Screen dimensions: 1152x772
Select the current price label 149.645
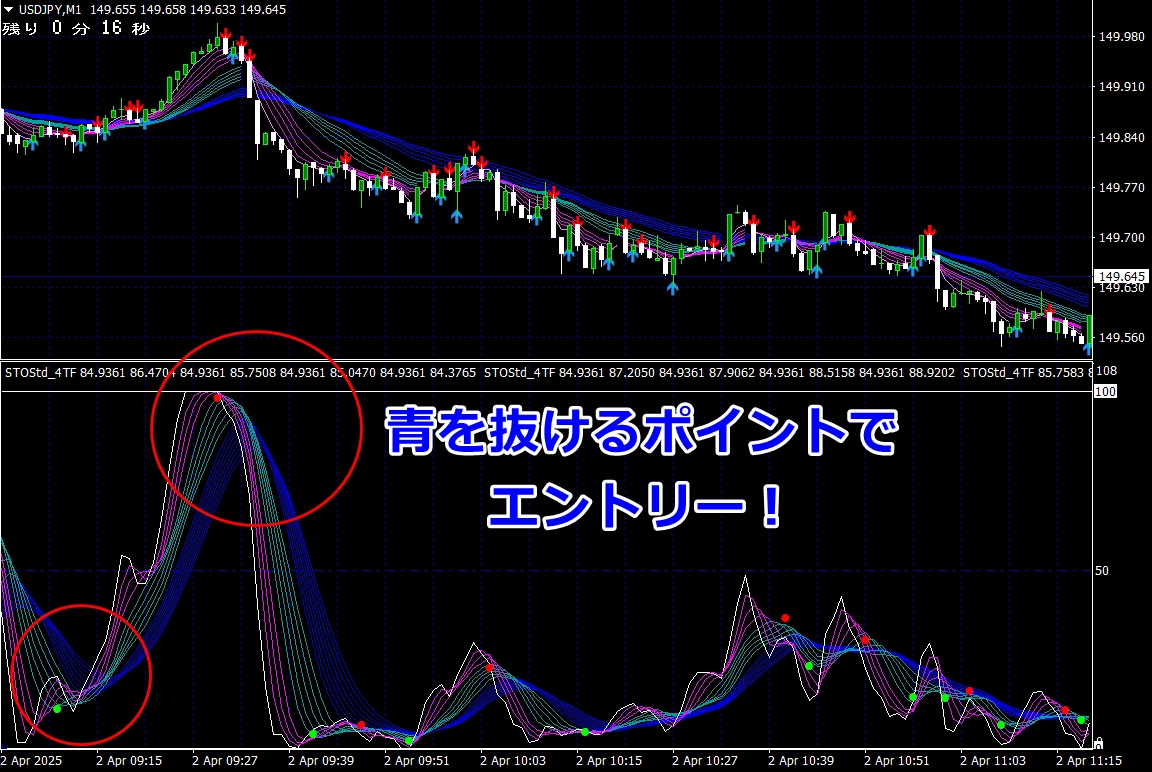[x=1121, y=276]
